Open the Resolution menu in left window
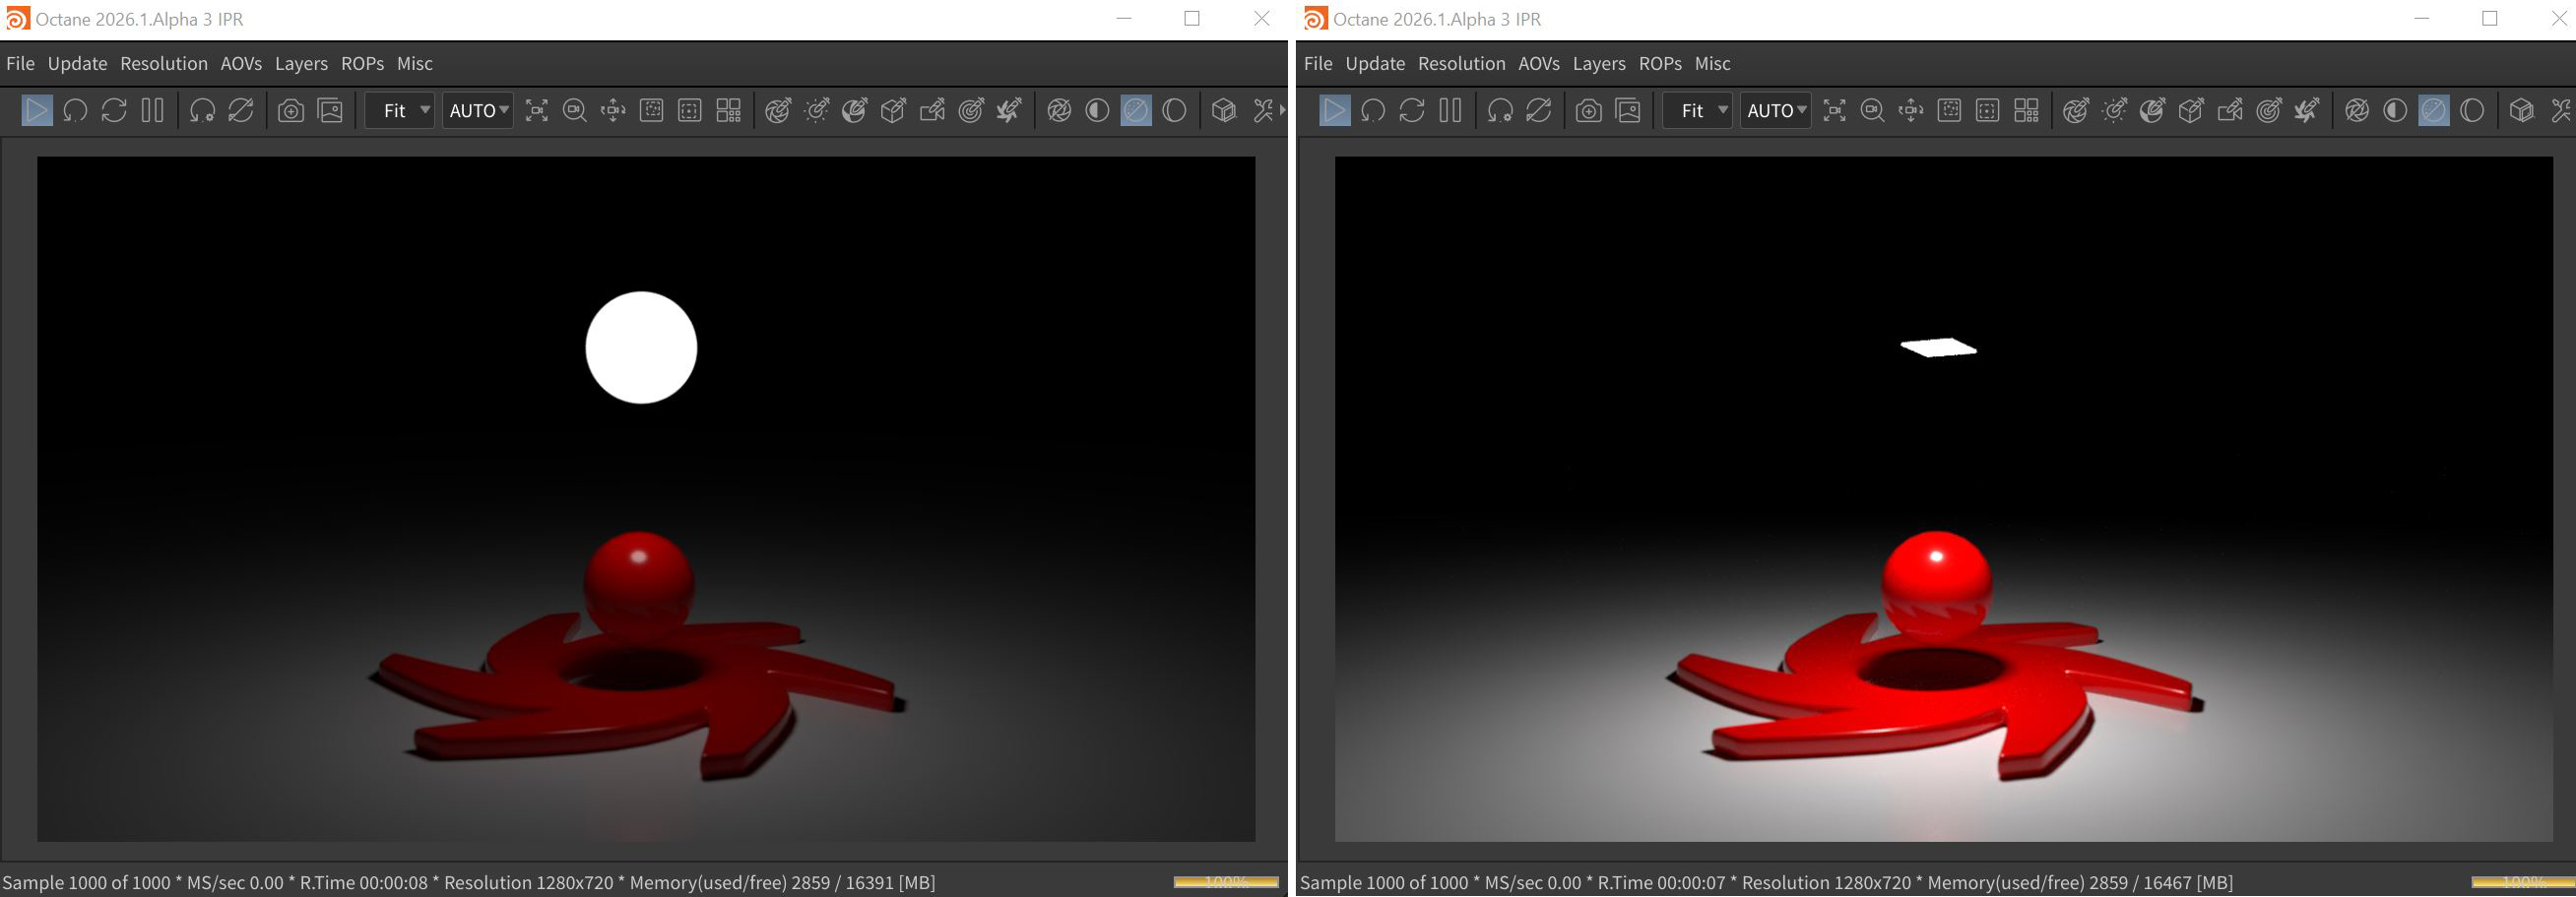Viewport: 2576px width, 897px height. [164, 64]
